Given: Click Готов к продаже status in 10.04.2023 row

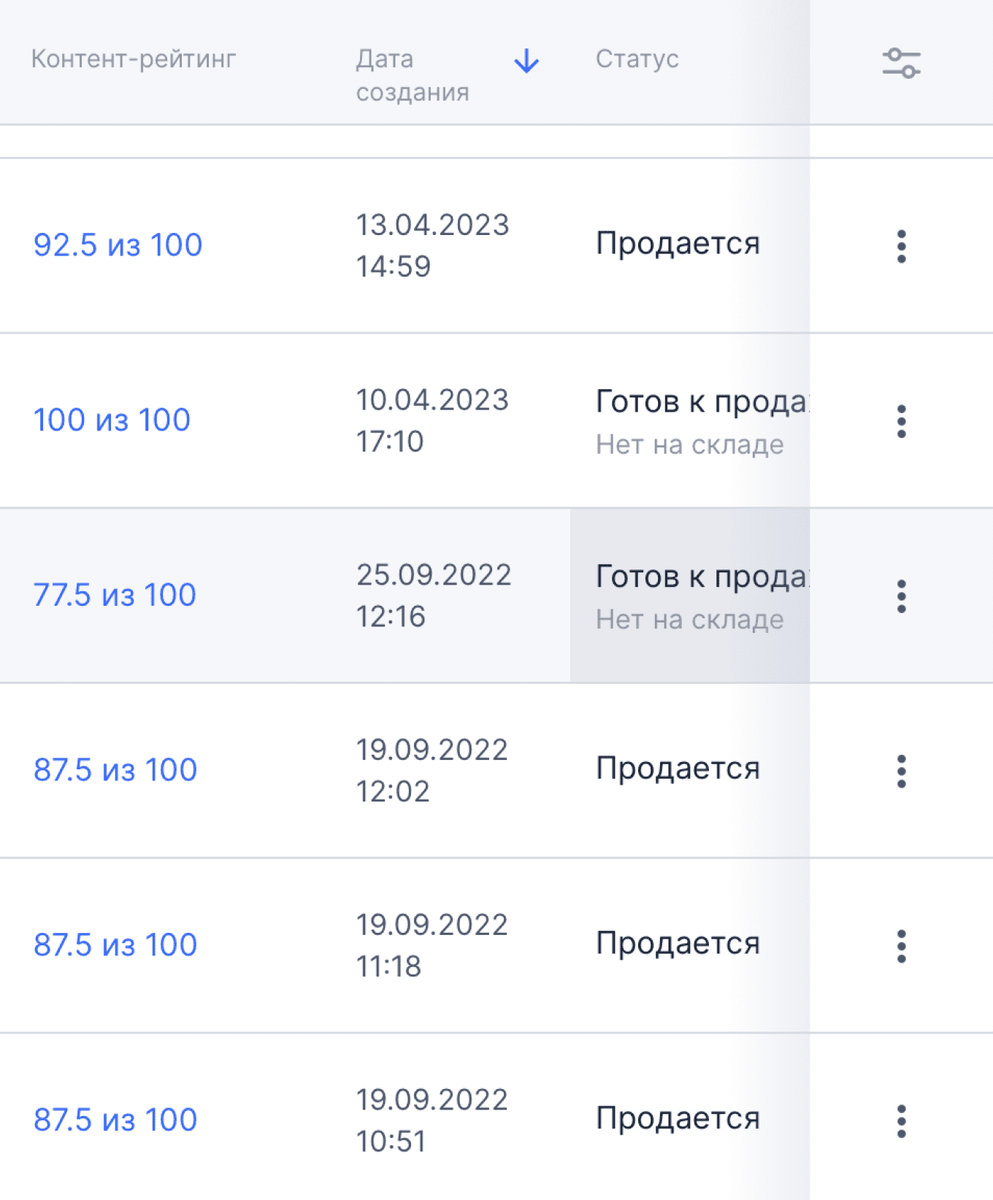Looking at the screenshot, I should (x=702, y=403).
